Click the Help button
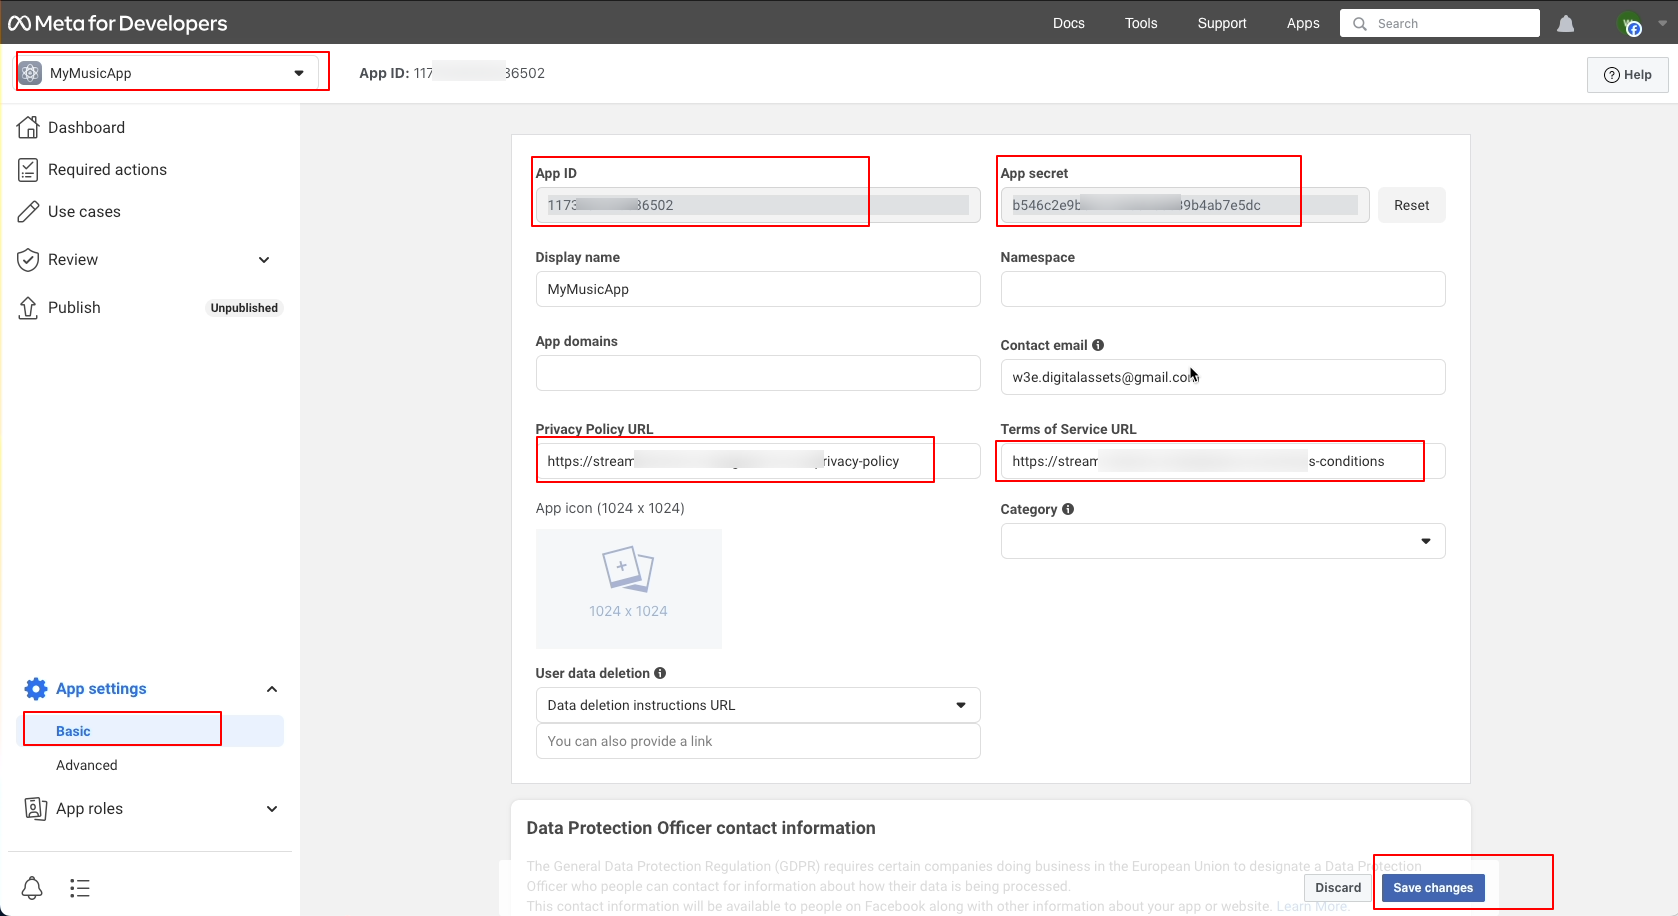This screenshot has height=916, width=1678. 1627,74
